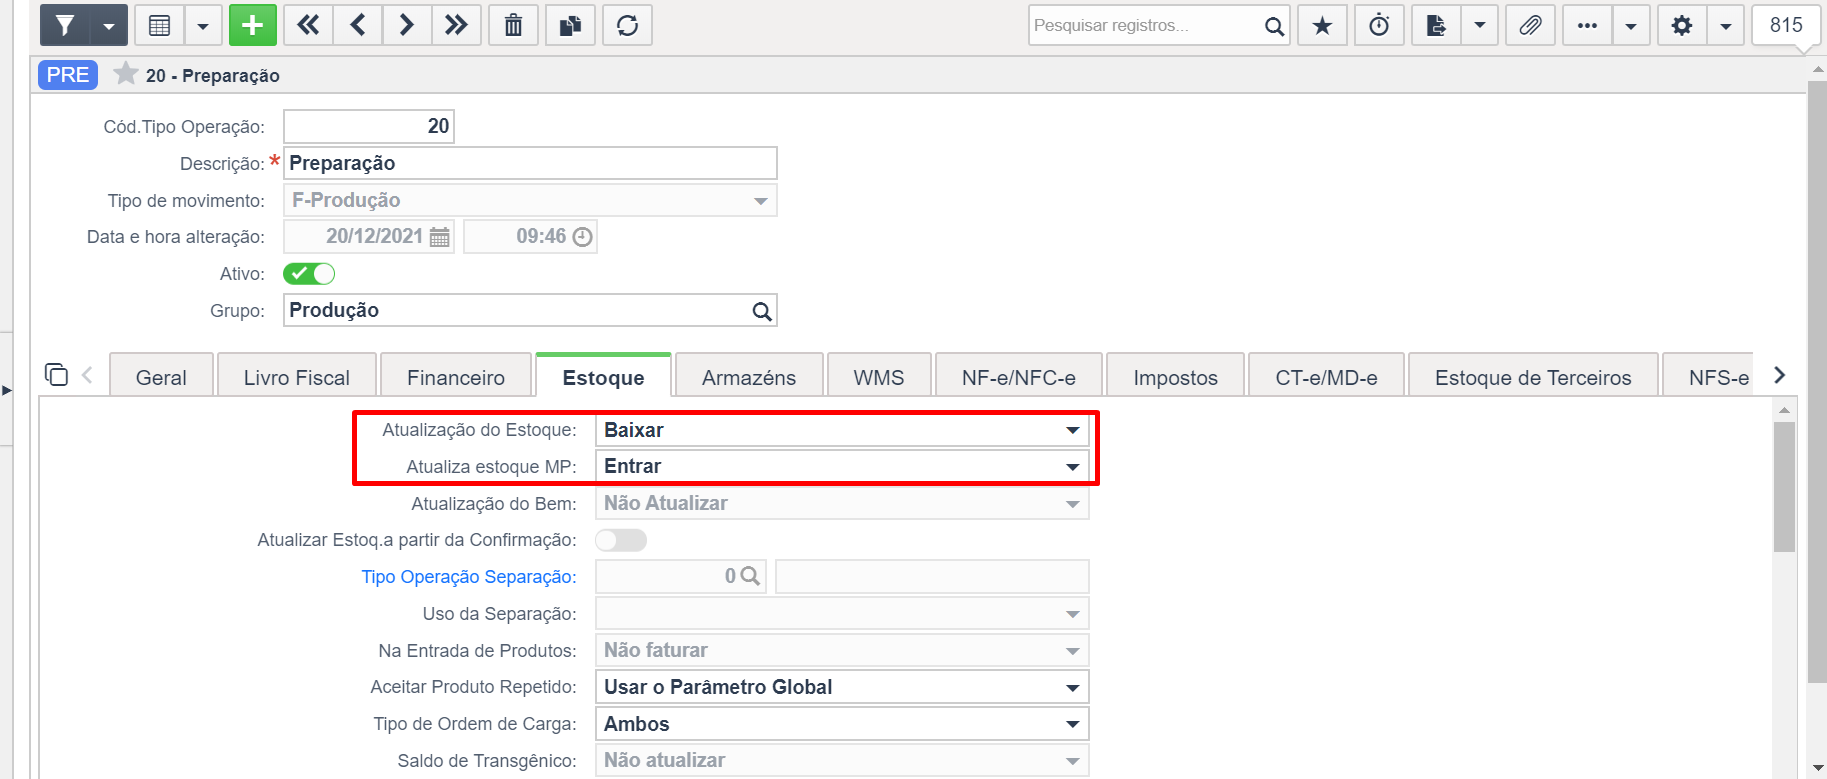Screen dimensions: 1827x779
Task: Switch to the WMS tab
Action: (x=879, y=378)
